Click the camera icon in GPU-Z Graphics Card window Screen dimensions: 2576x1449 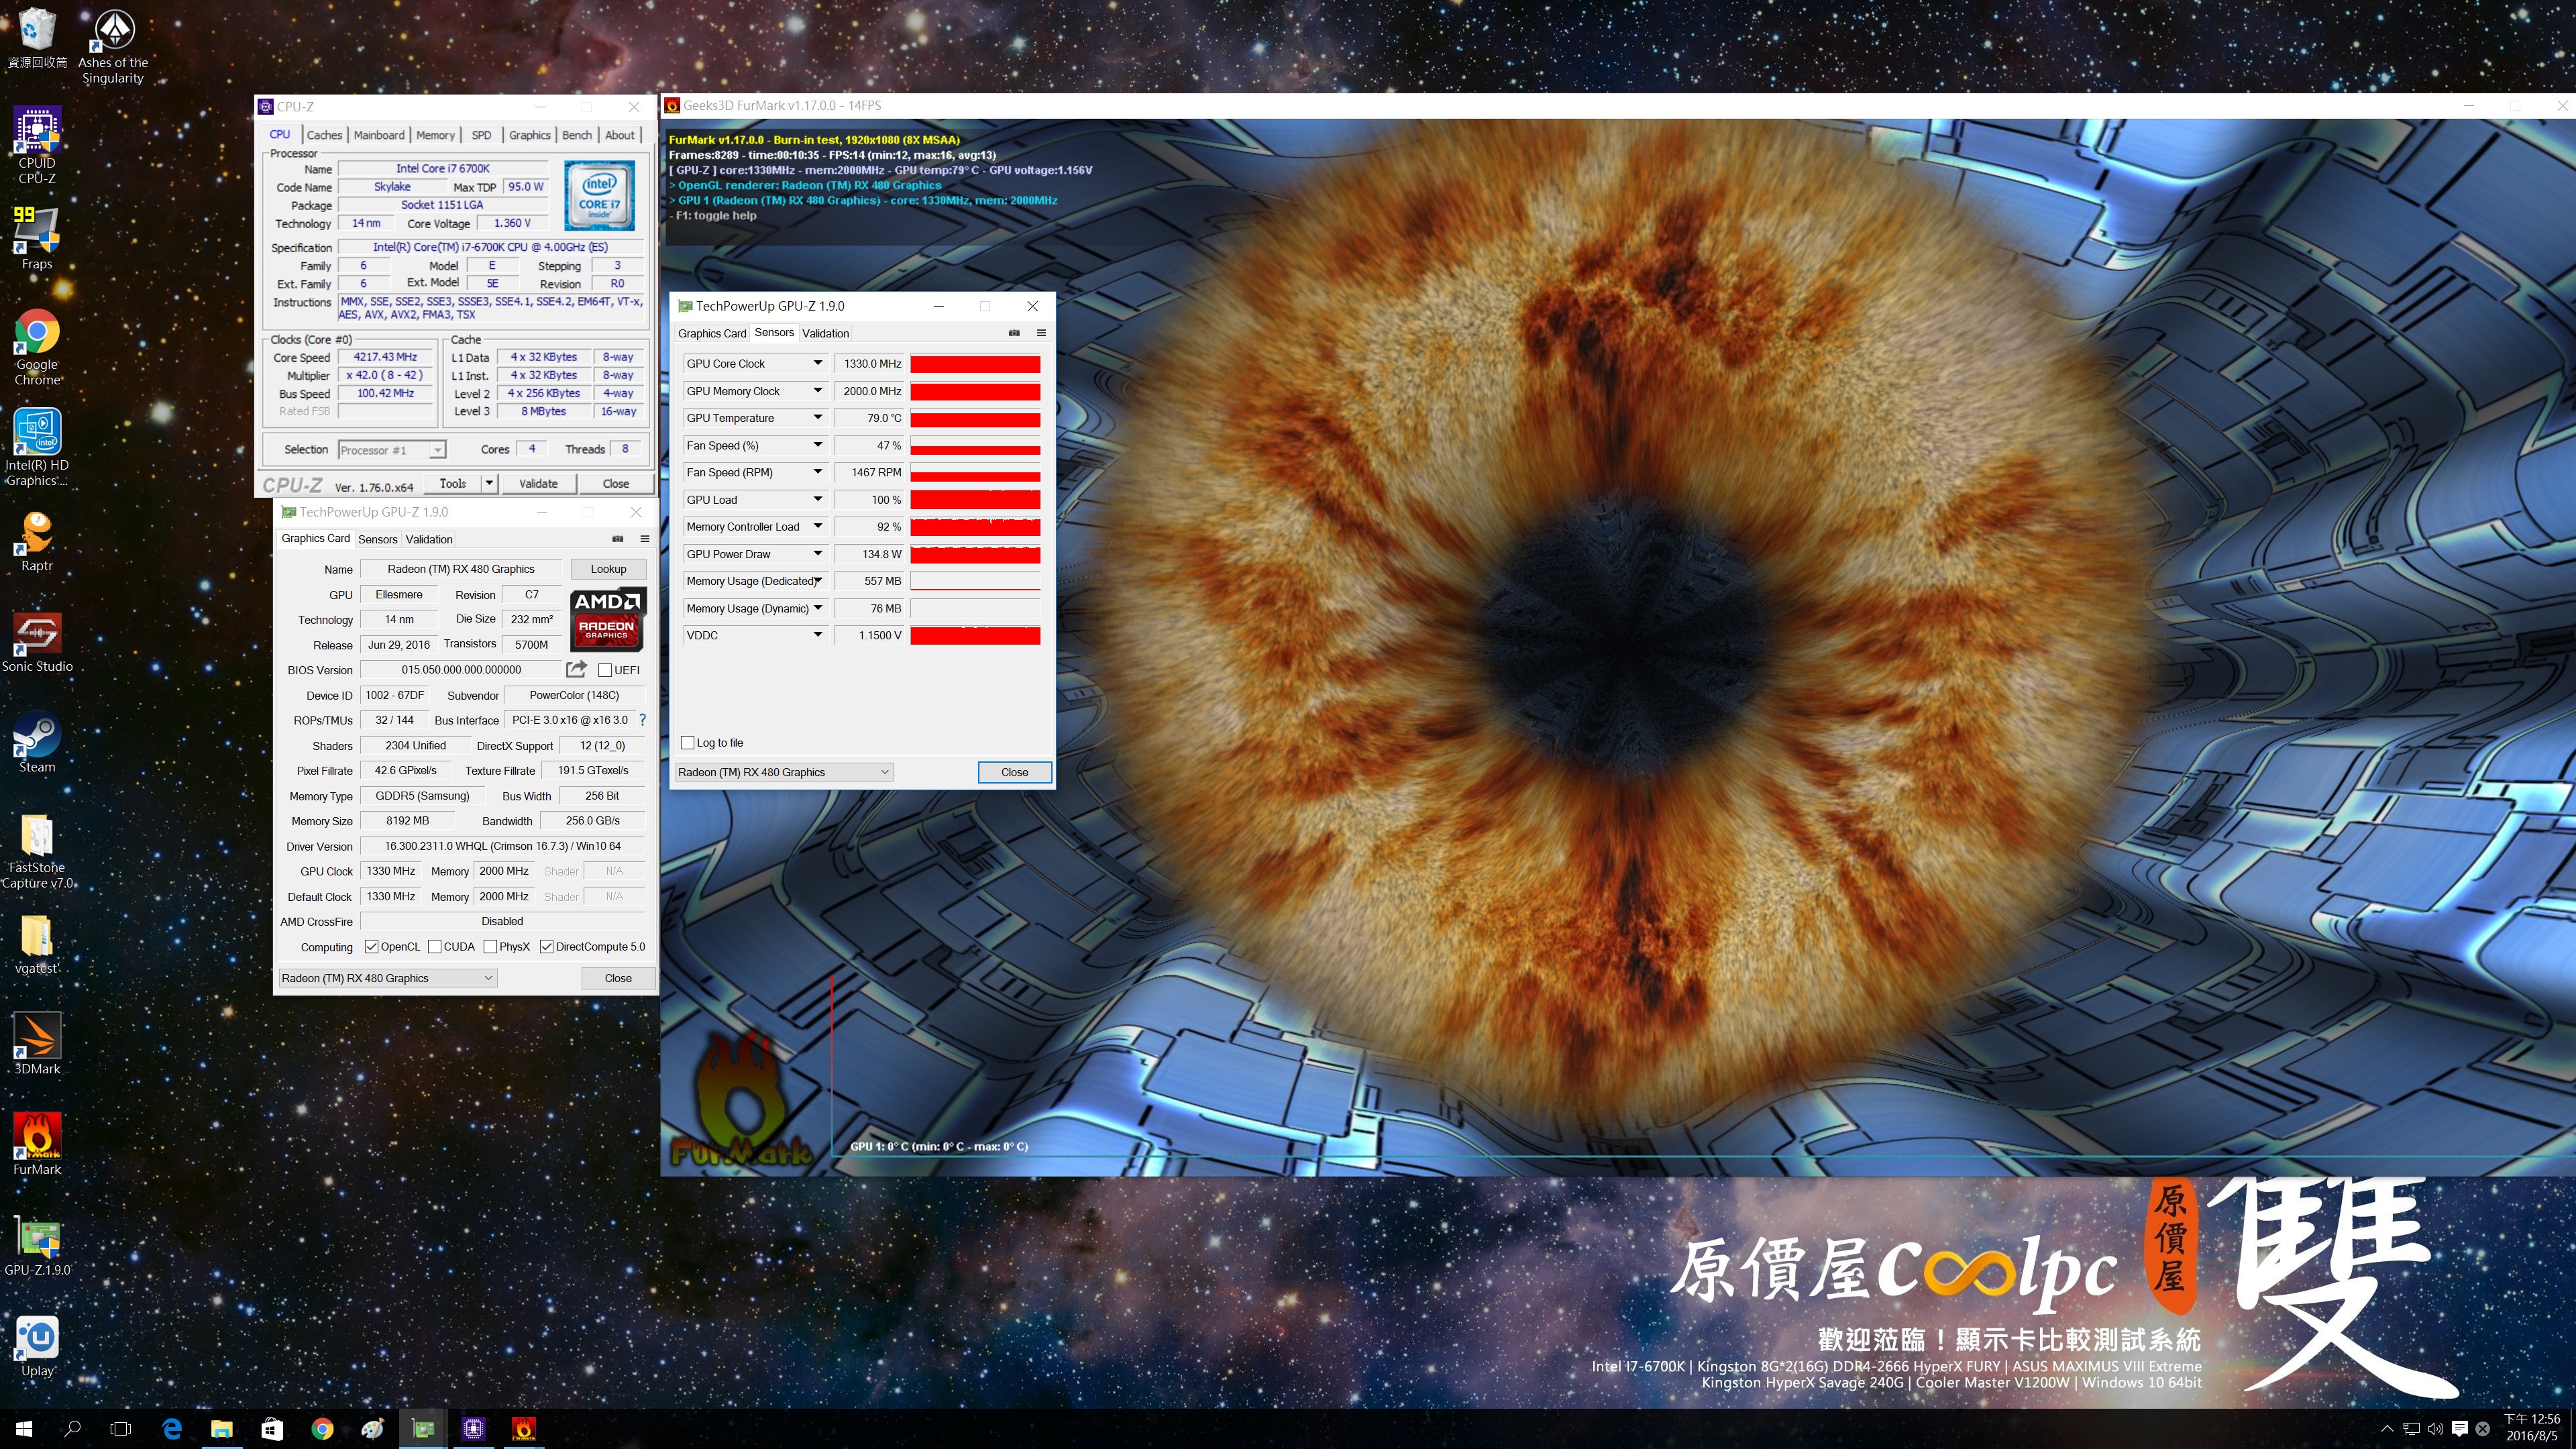click(618, 539)
